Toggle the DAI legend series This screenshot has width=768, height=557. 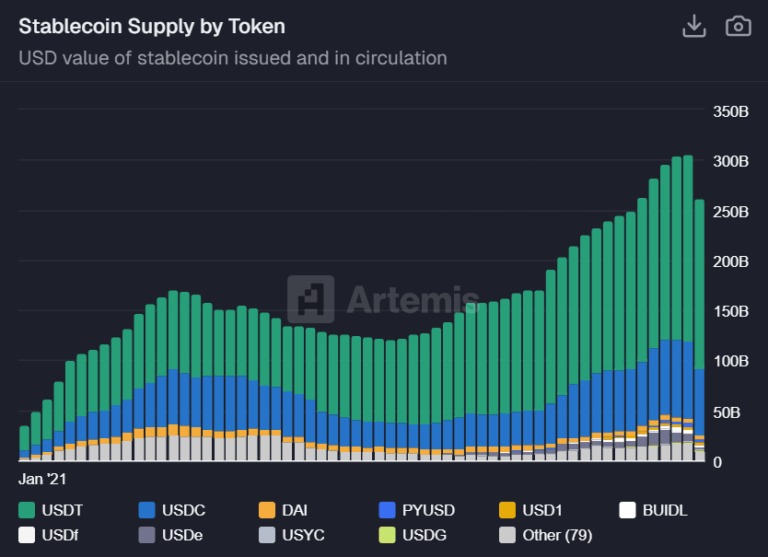pyautogui.click(x=283, y=510)
